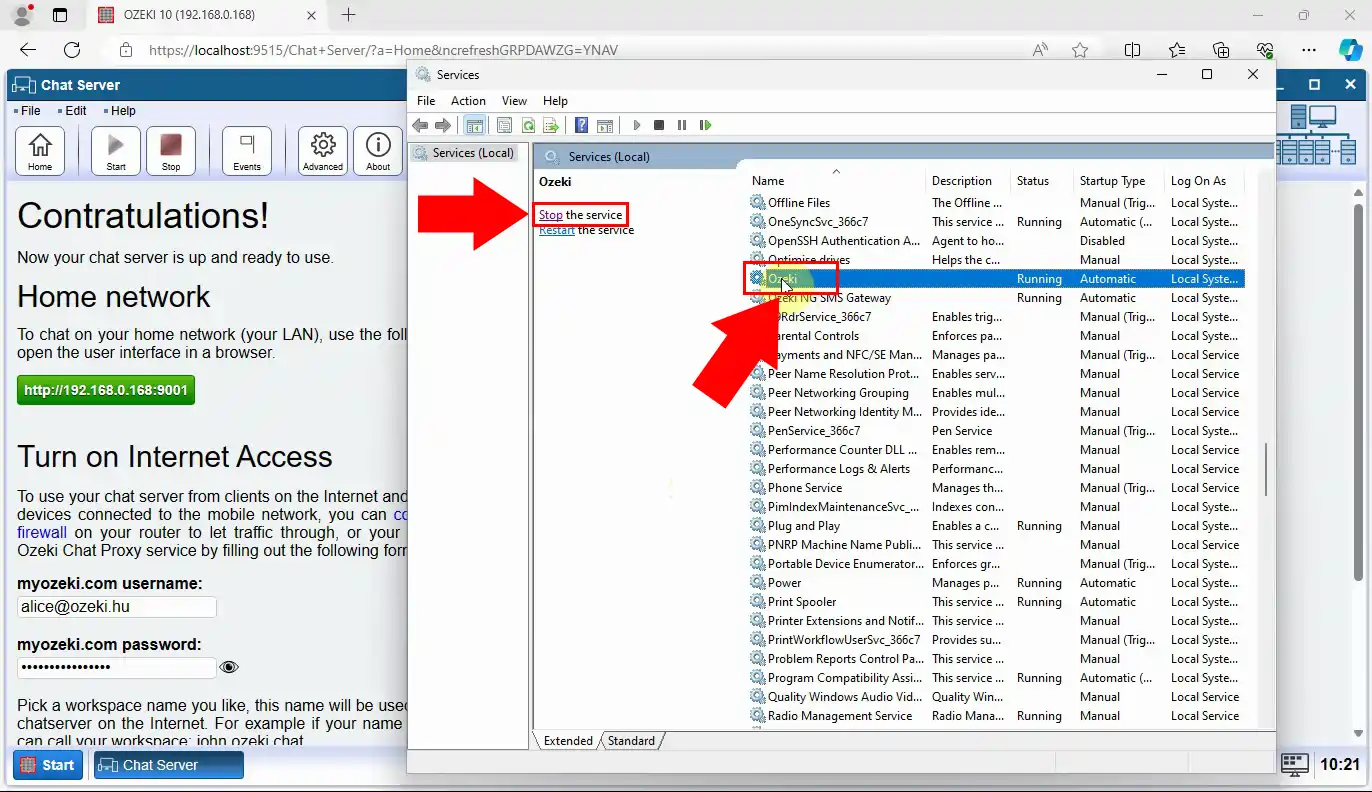Open the Help menu in Services
This screenshot has width=1372, height=792.
tap(555, 101)
